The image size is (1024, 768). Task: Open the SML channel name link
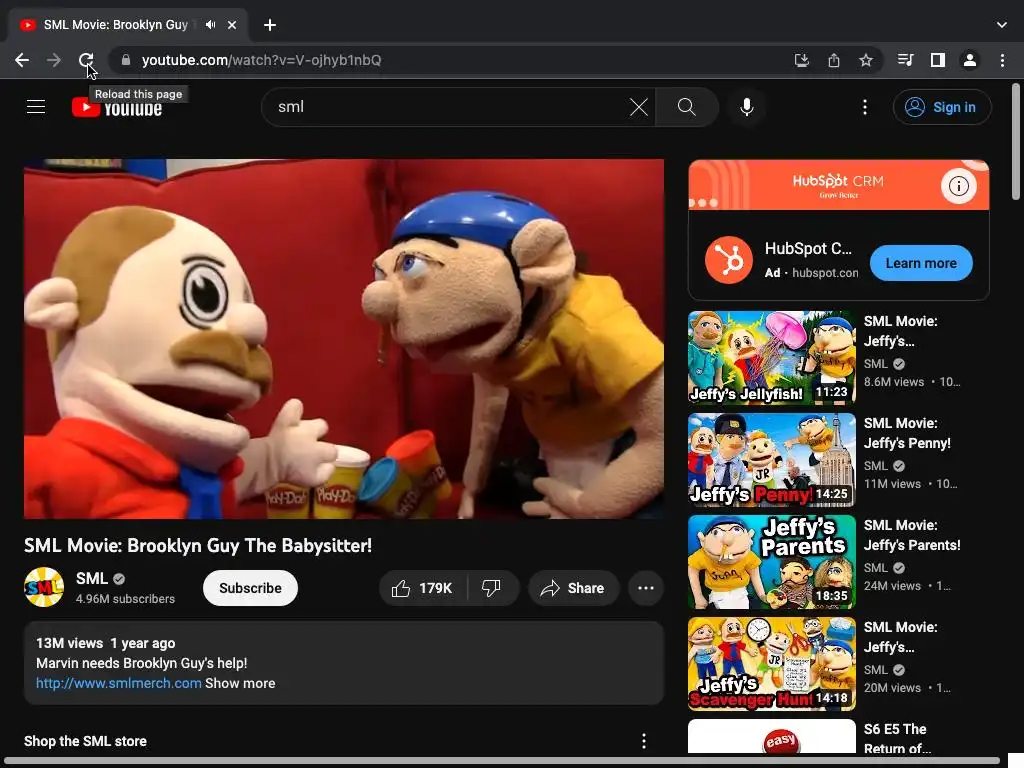91,579
